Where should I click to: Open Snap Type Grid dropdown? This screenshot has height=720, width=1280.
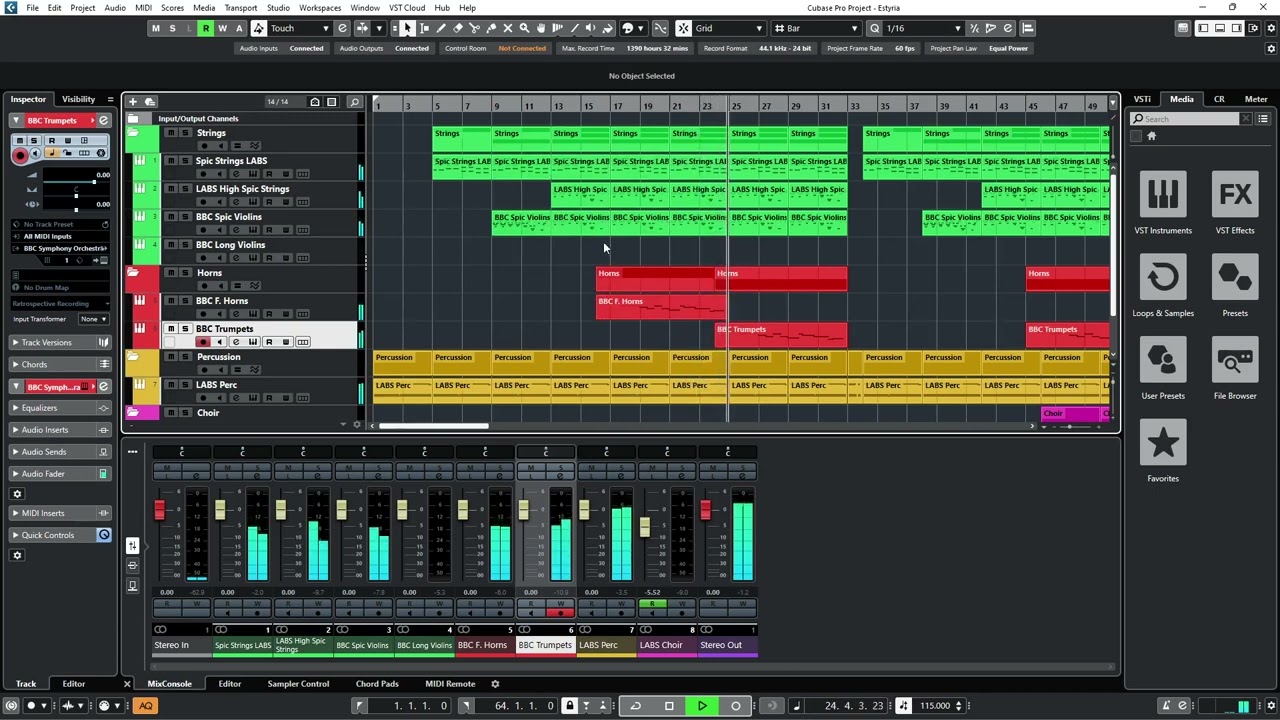pos(729,28)
